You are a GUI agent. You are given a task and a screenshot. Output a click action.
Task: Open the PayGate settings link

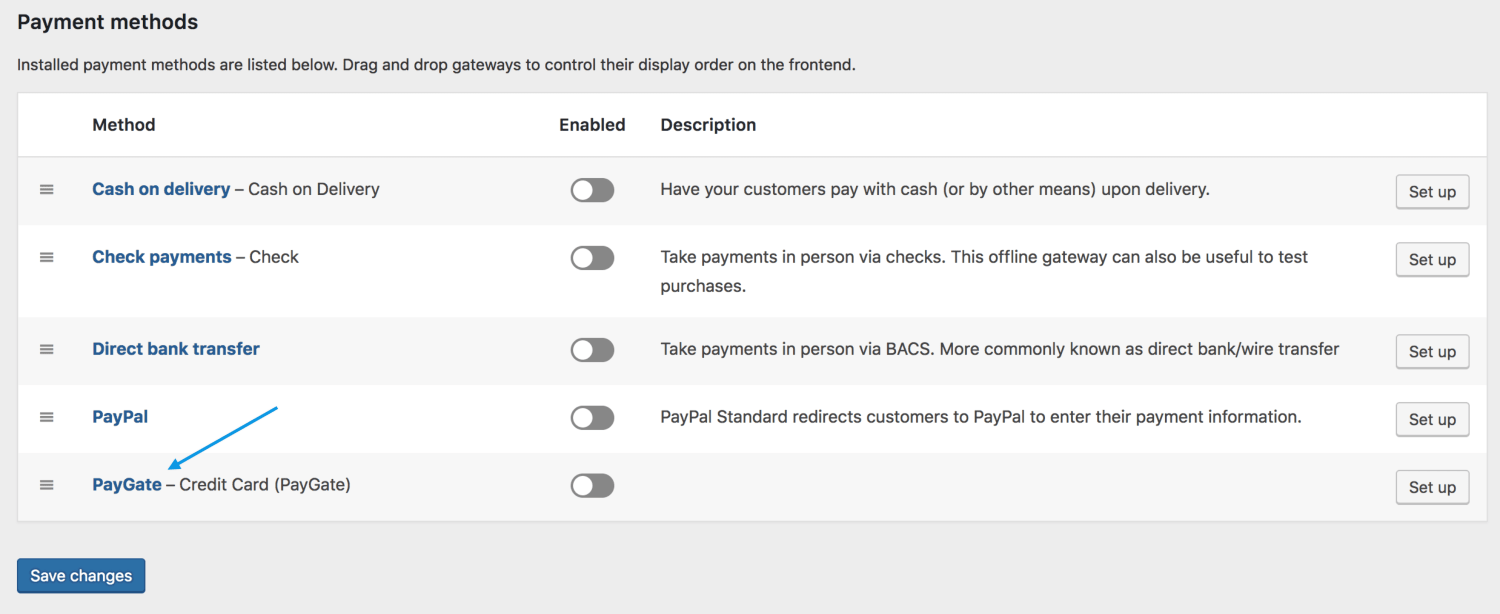click(126, 484)
